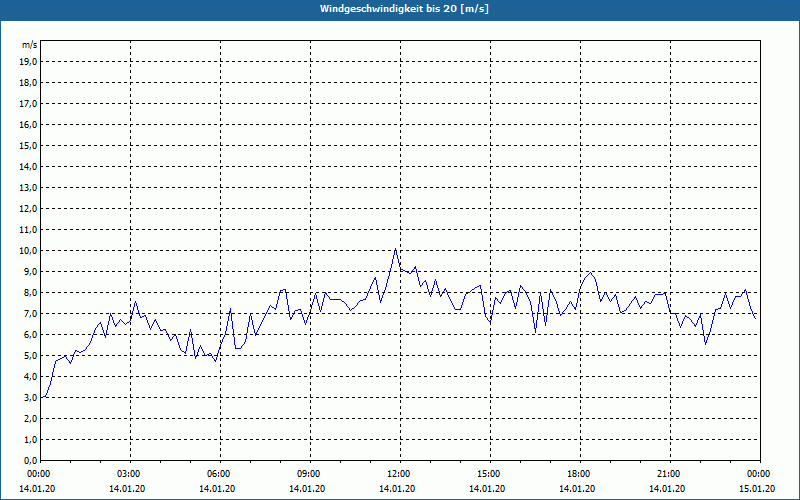Click the '5,0' y-axis label
The height and width of the screenshot is (500, 800).
30,356
